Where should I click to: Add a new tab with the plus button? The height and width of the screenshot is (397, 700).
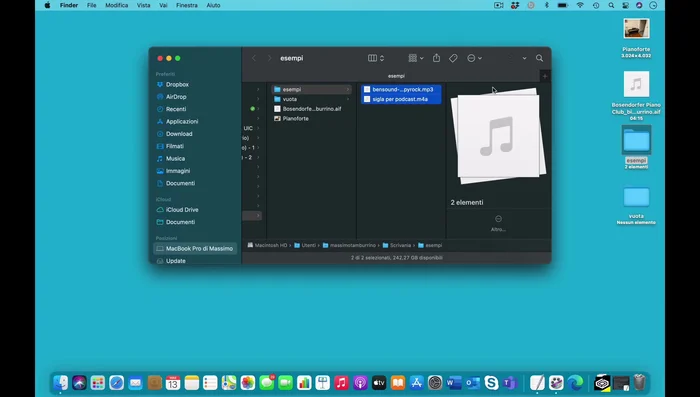point(545,76)
